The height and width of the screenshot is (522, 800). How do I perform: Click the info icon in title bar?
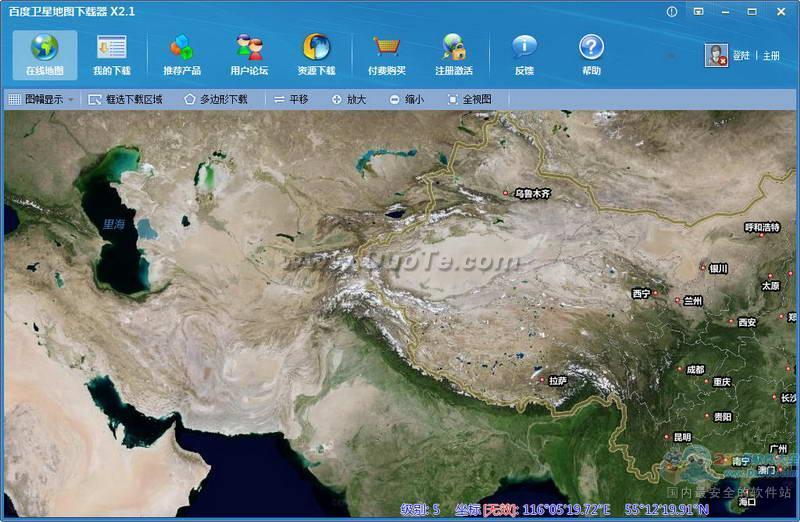[672, 11]
